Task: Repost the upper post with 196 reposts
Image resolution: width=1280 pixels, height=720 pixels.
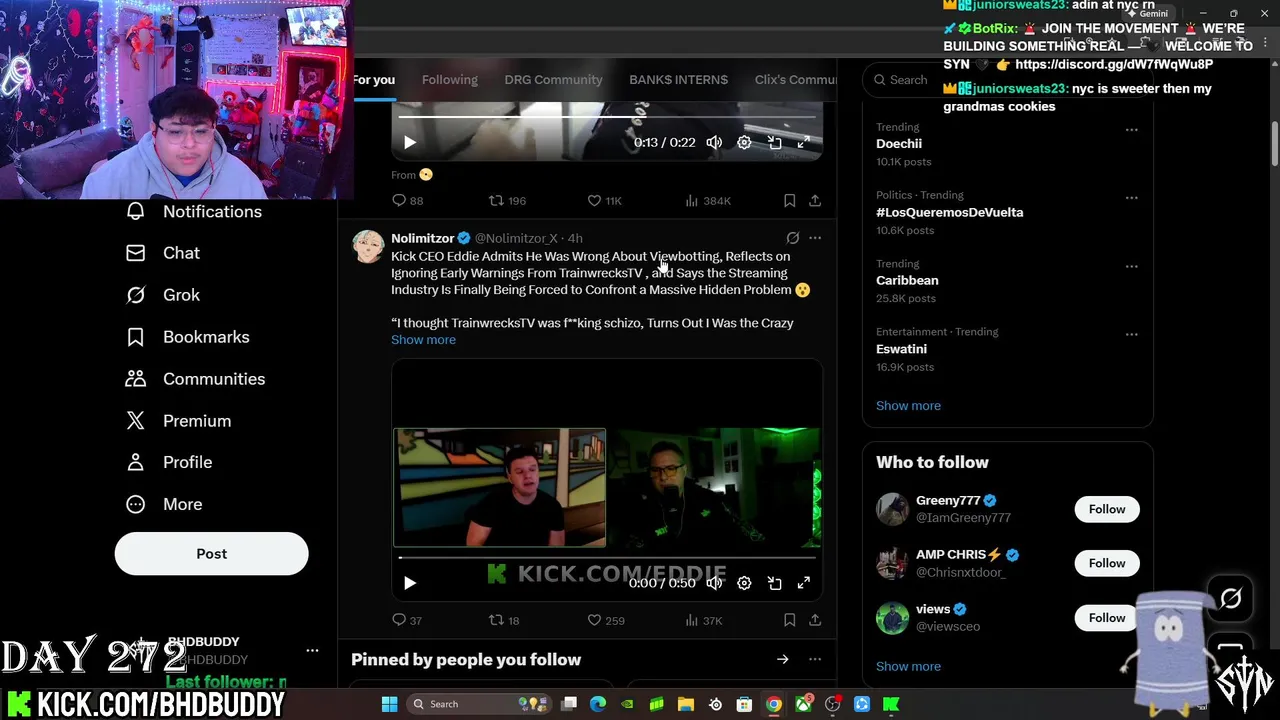Action: (x=506, y=201)
